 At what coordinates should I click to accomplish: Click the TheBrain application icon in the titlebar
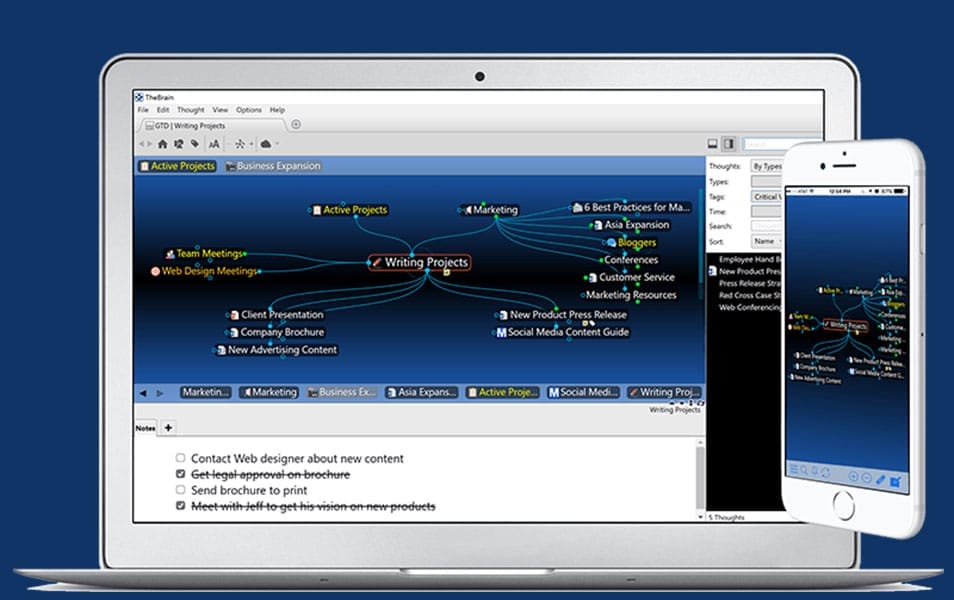point(139,99)
